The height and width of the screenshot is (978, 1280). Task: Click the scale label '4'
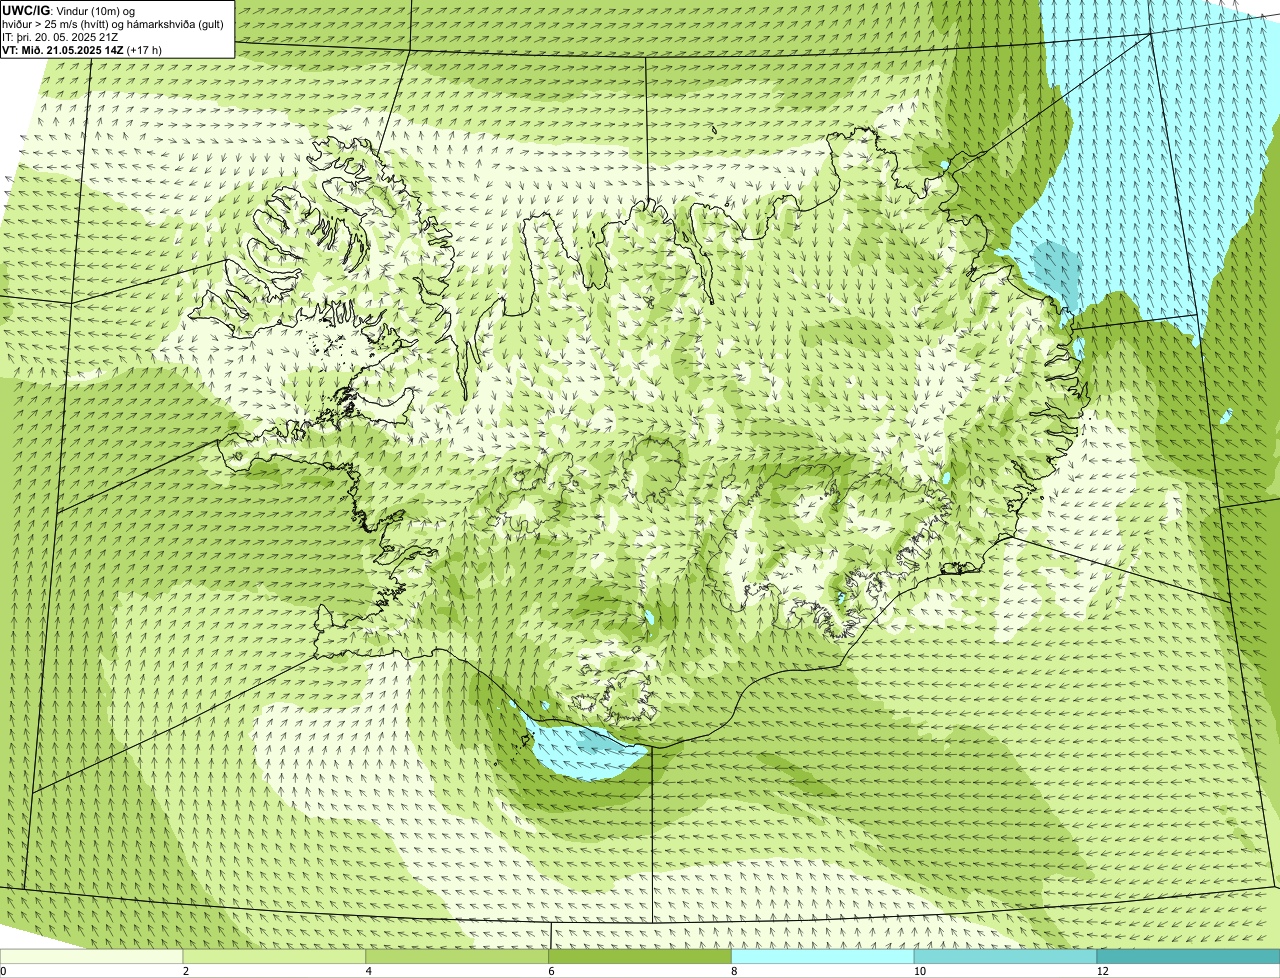coord(369,971)
